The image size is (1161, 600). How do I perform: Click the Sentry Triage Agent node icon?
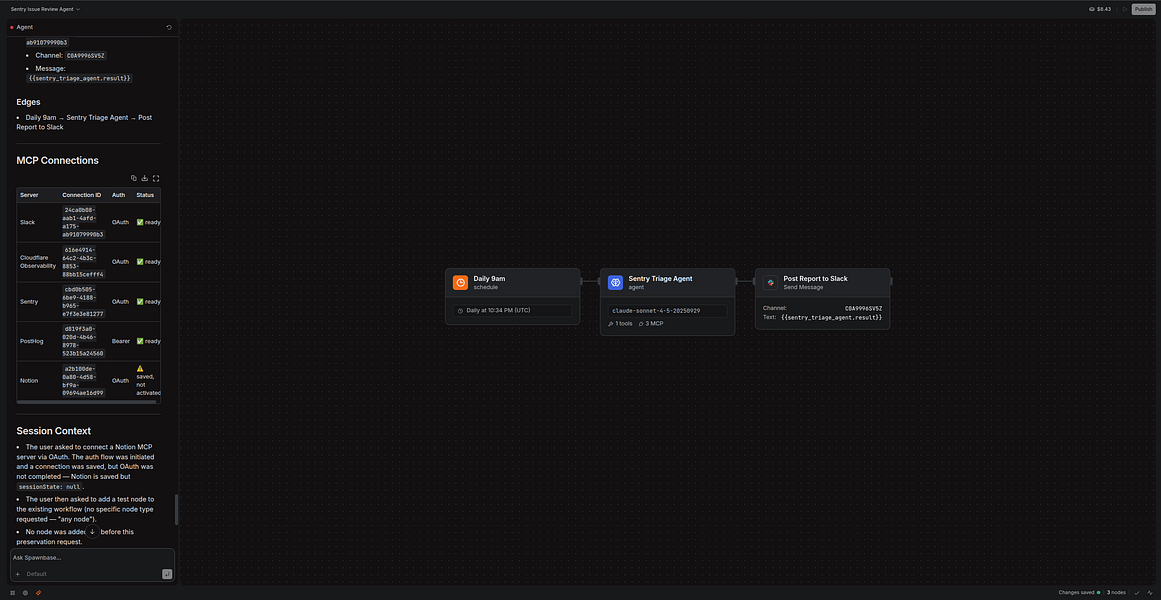[615, 282]
